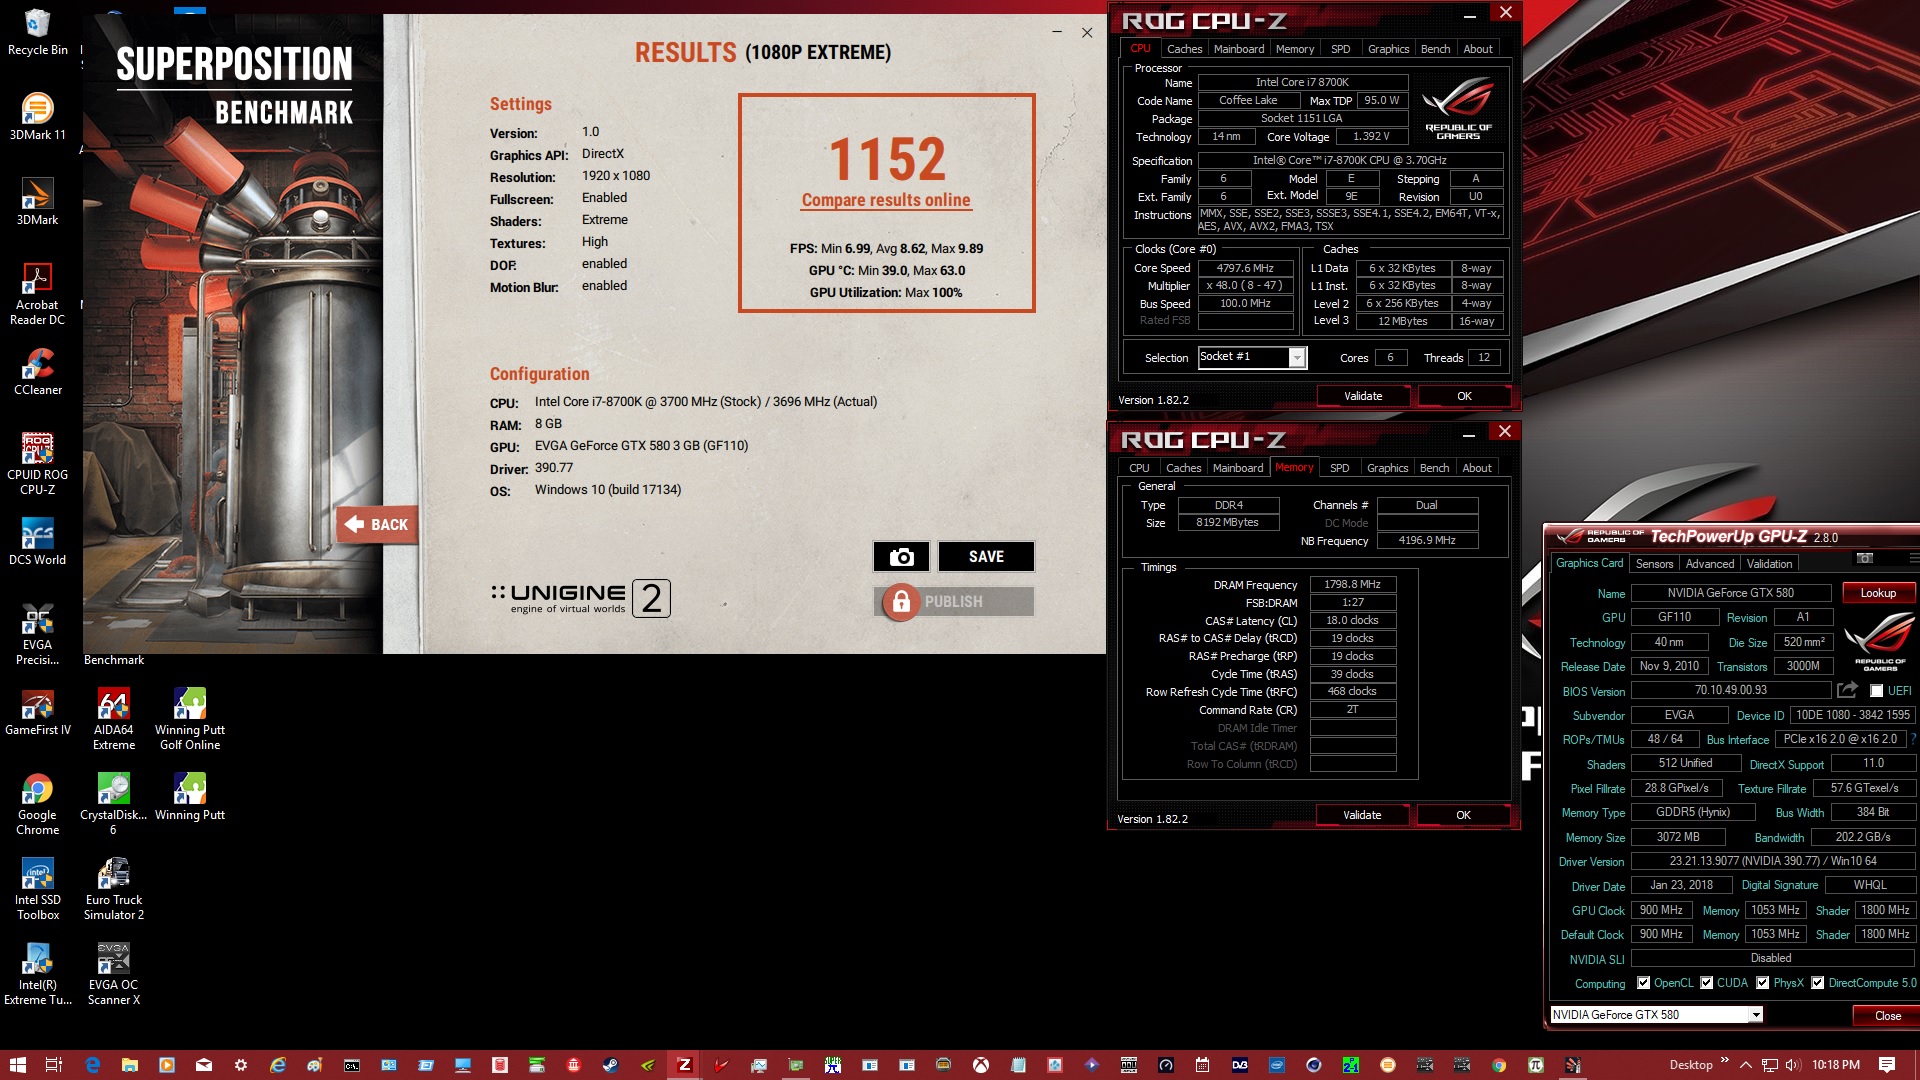Click the camera screenshot button in Superposition

pyautogui.click(x=901, y=557)
